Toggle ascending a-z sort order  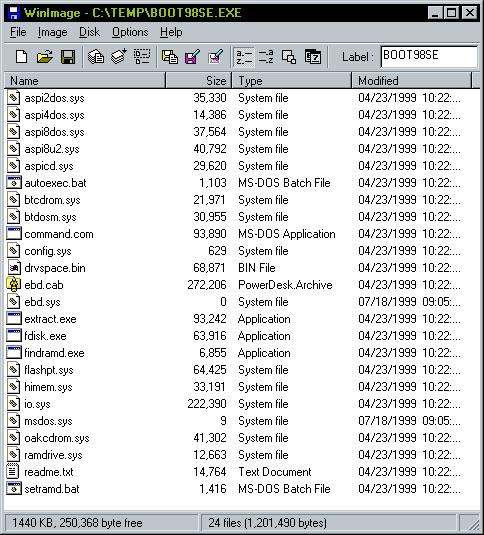click(244, 57)
